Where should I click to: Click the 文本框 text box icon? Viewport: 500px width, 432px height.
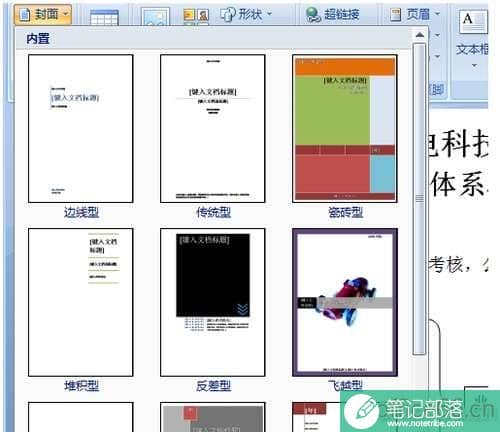coord(473,22)
